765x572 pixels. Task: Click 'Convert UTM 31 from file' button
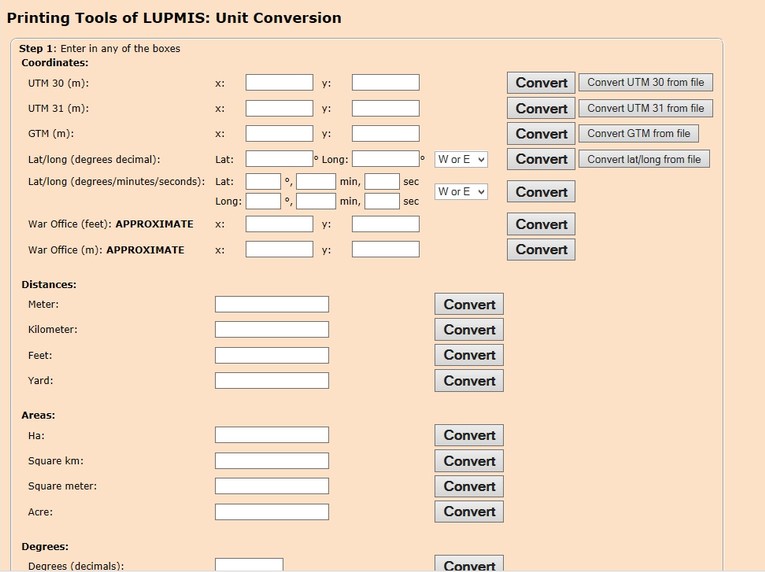645,108
